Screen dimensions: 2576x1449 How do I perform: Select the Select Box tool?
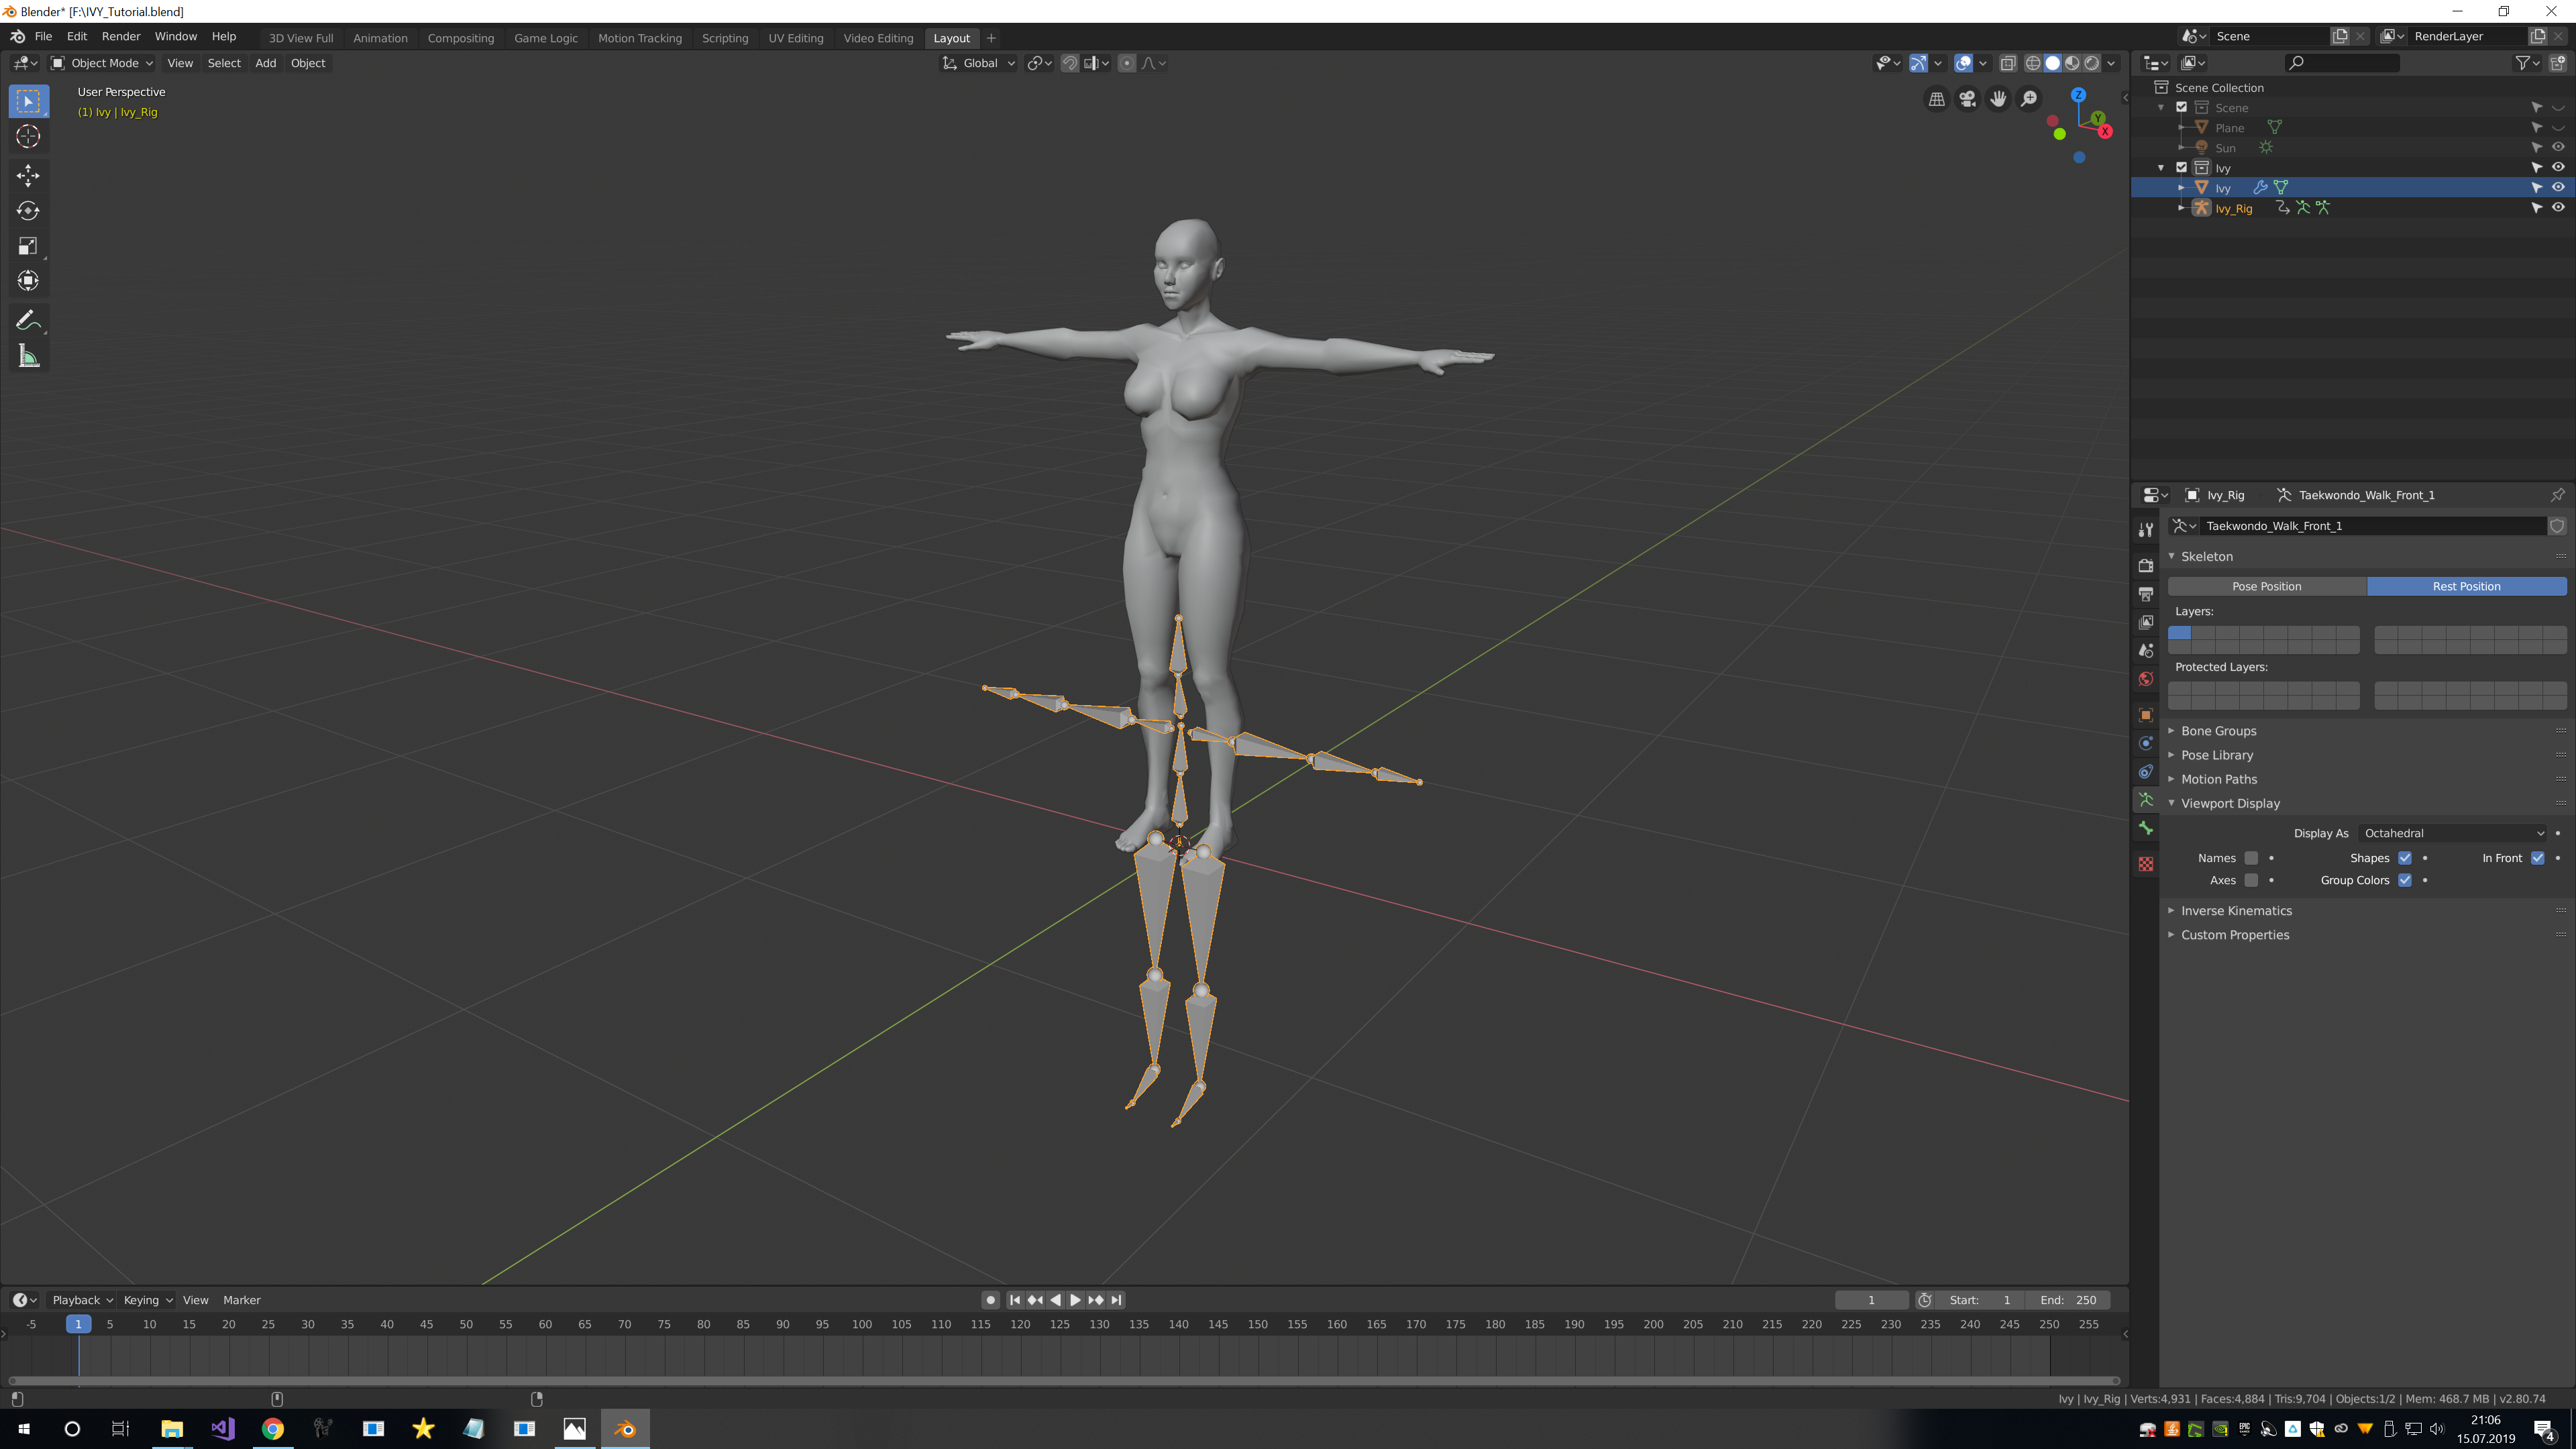pos(28,101)
